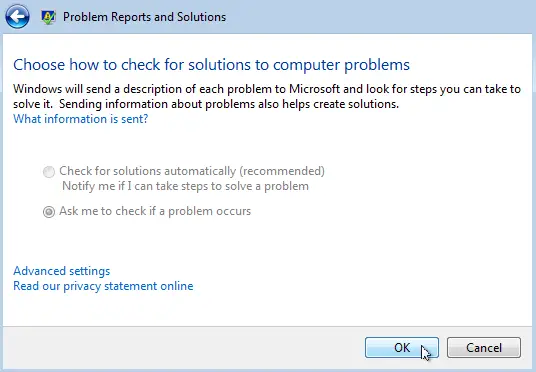The width and height of the screenshot is (536, 372).
Task: Click 'Notify me if I can take steps' text
Action: click(x=185, y=186)
